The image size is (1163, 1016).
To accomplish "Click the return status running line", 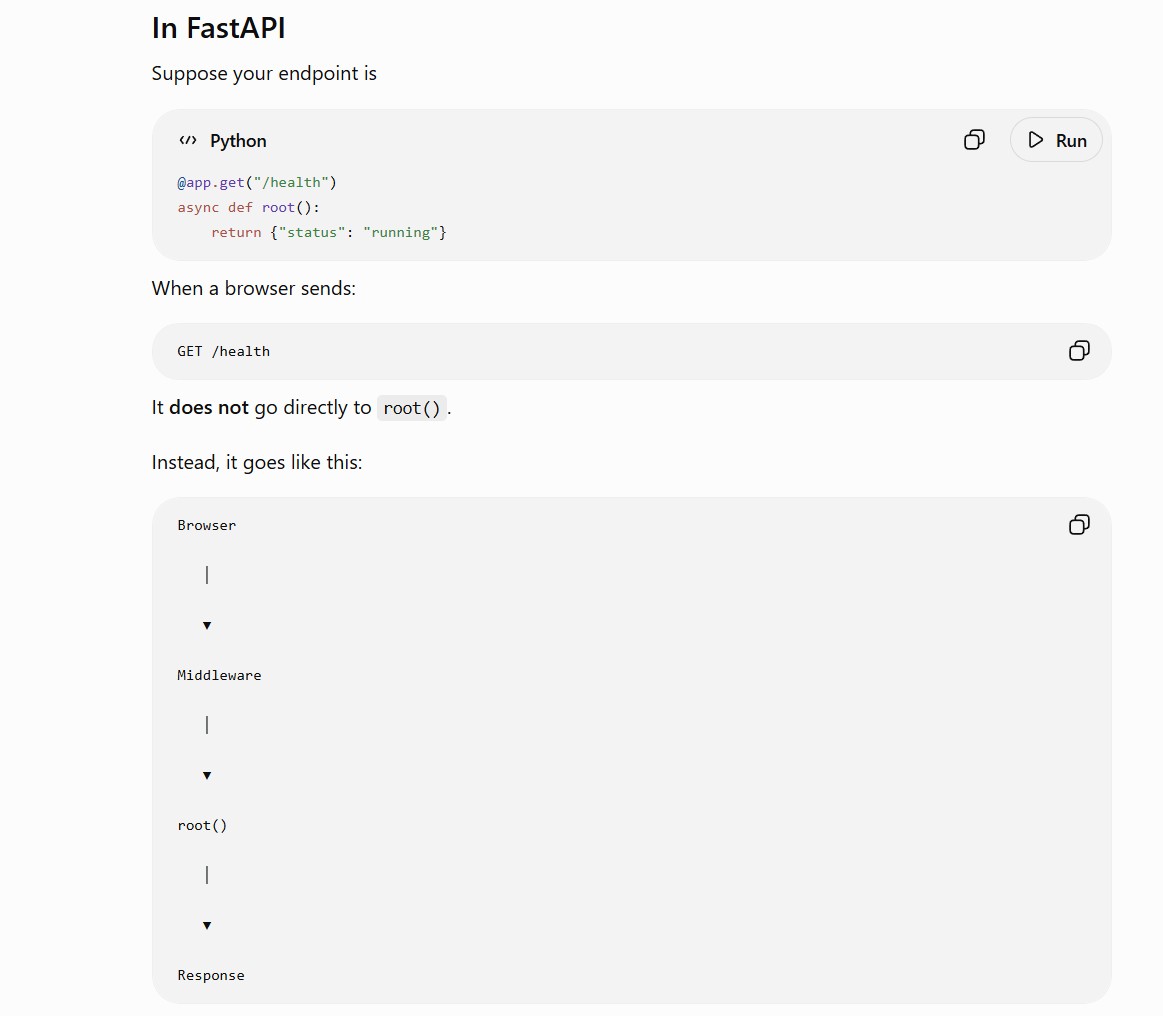I will pos(329,233).
